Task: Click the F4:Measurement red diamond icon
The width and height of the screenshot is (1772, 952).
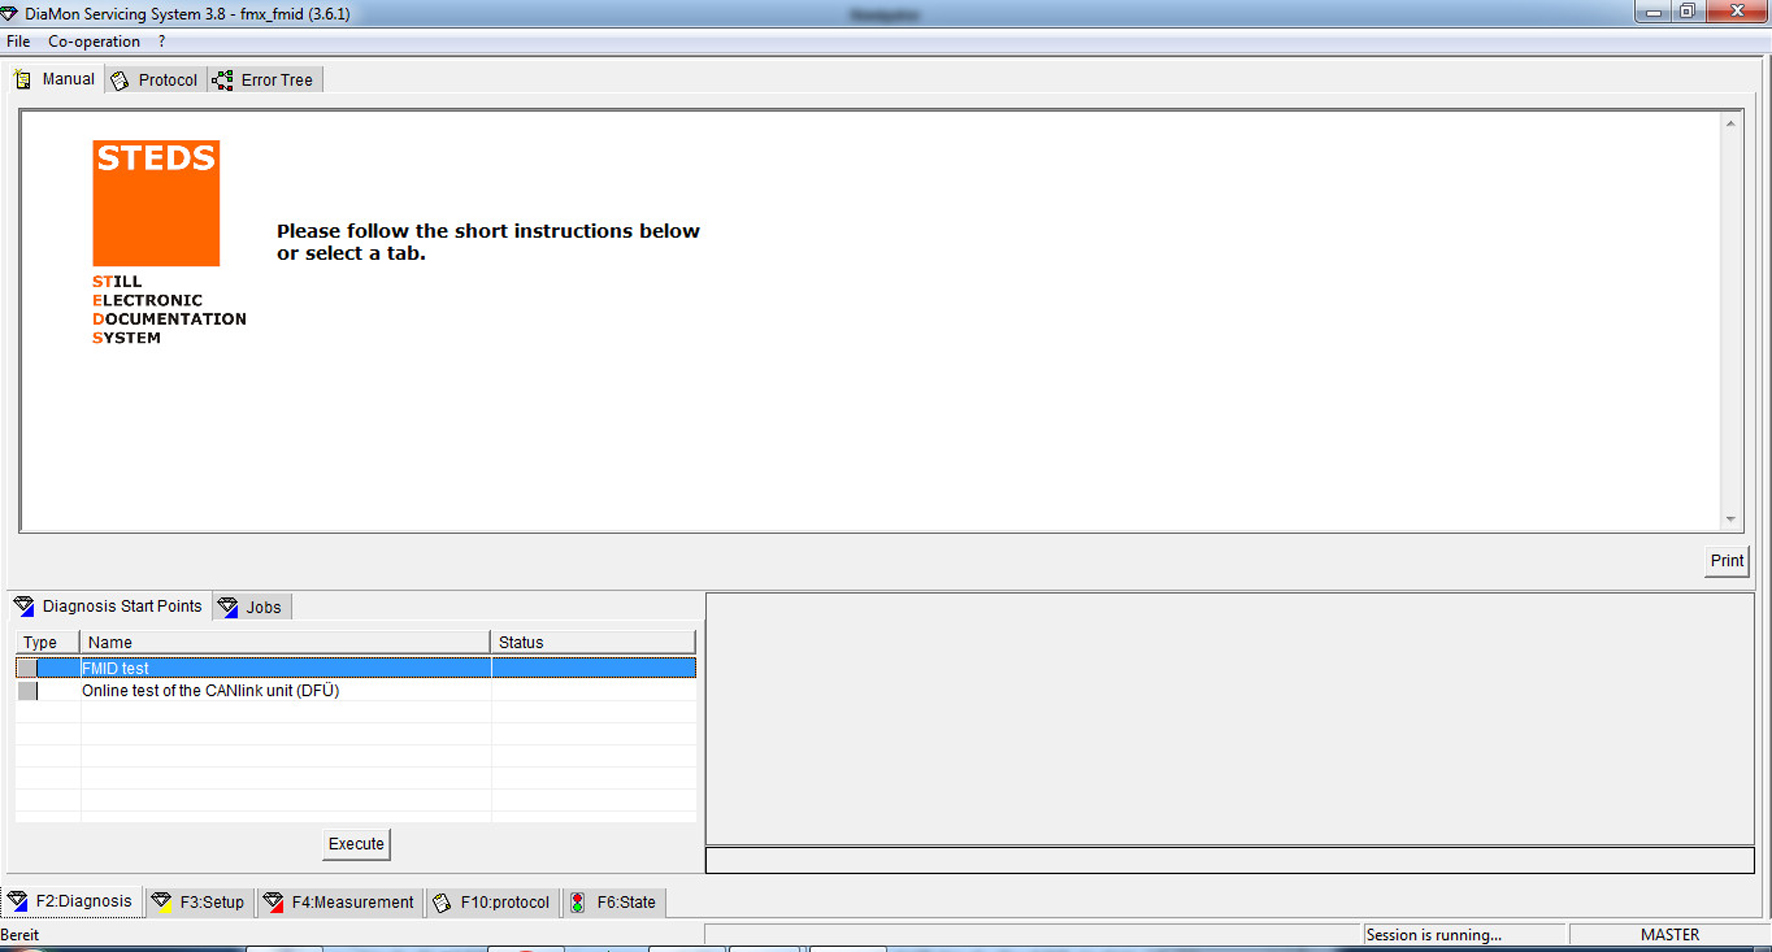Action: point(273,902)
